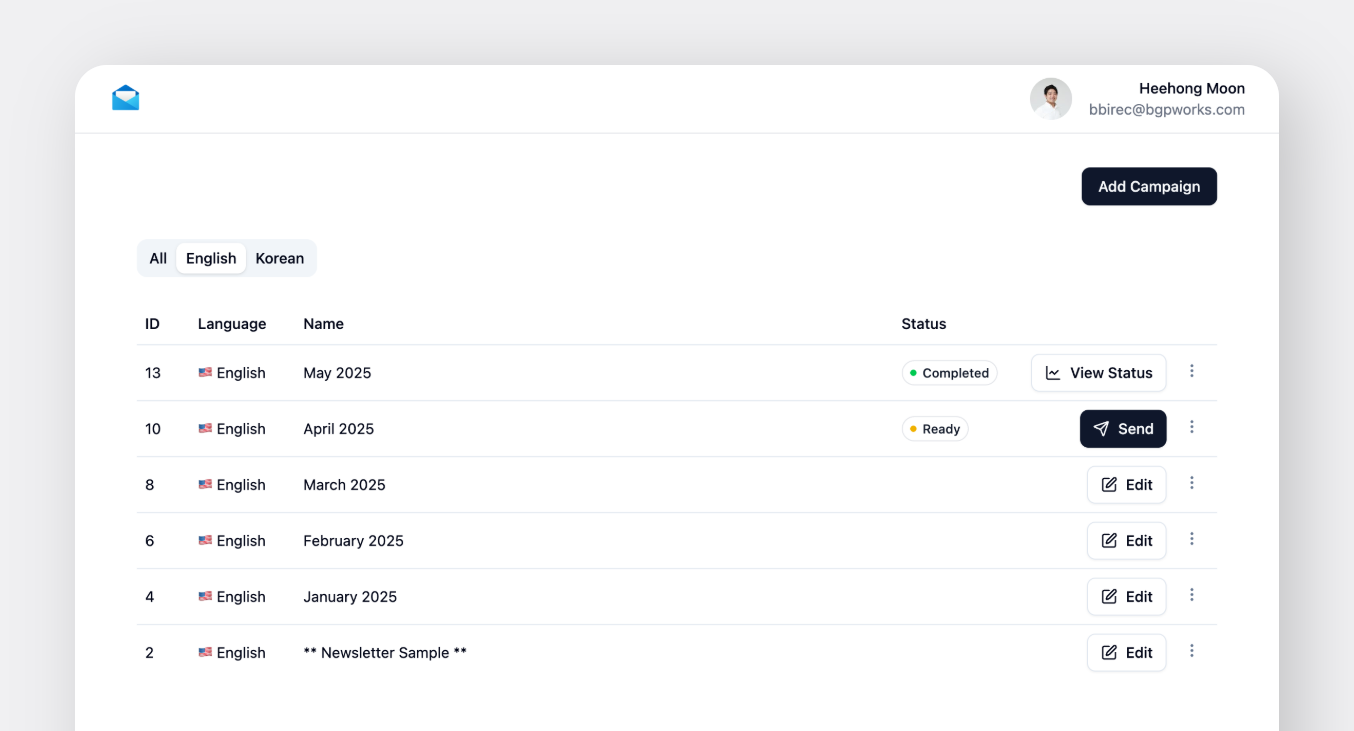Viewport: 1354px width, 731px height.
Task: Click the Completed status badge
Action: pyautogui.click(x=949, y=373)
